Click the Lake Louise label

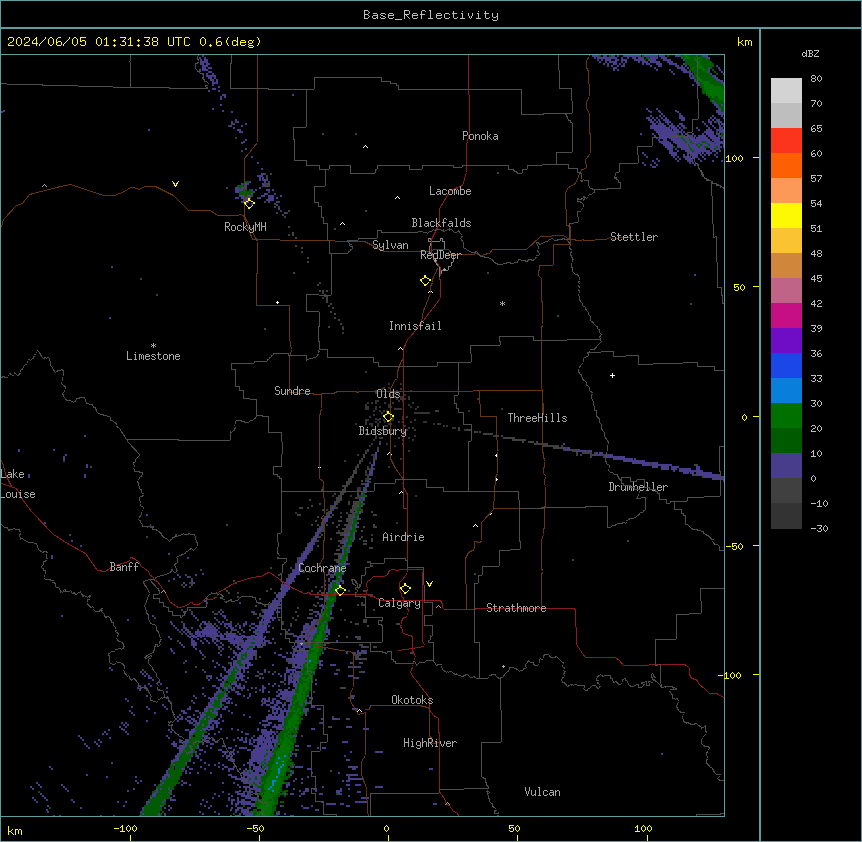click(18, 484)
